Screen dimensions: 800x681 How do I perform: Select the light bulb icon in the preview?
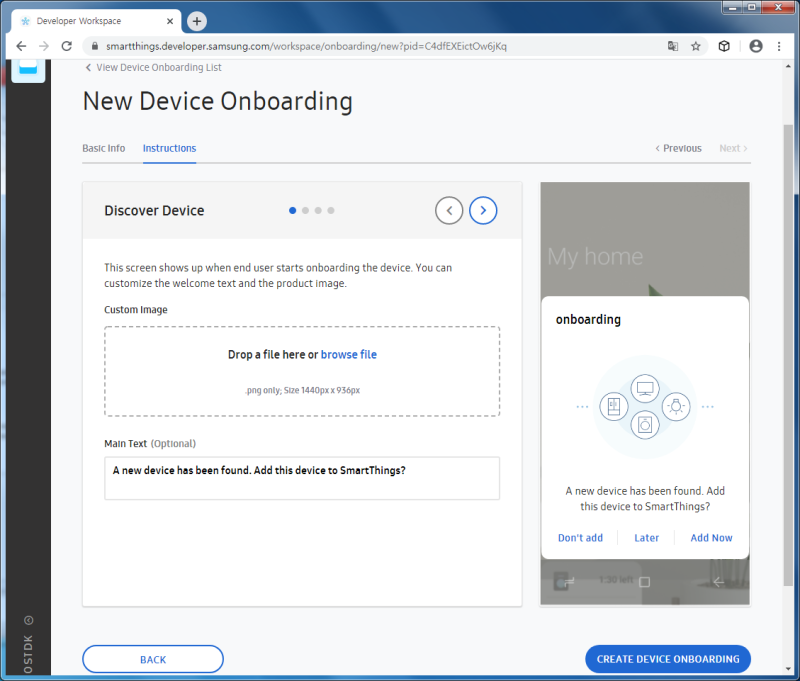pyautogui.click(x=676, y=406)
